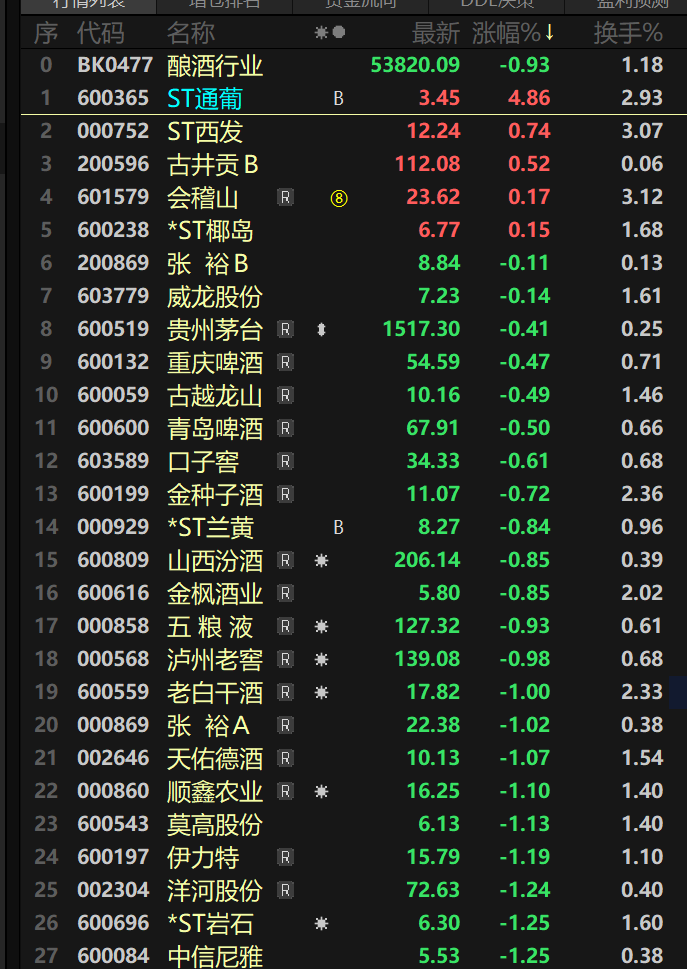
Task: Sort by the 换手% column header
Action: coord(628,33)
